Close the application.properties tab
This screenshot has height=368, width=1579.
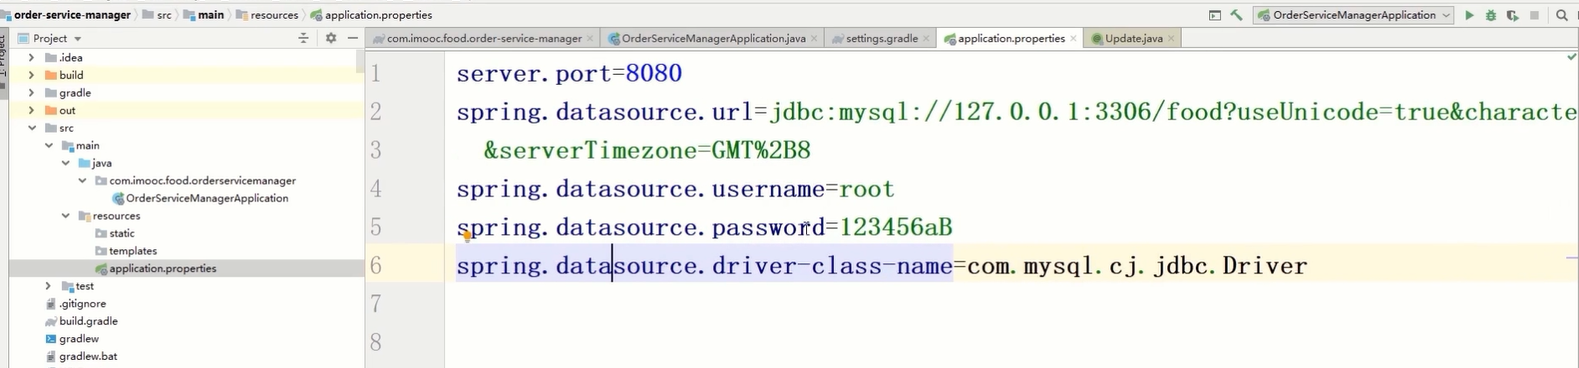[1074, 38]
